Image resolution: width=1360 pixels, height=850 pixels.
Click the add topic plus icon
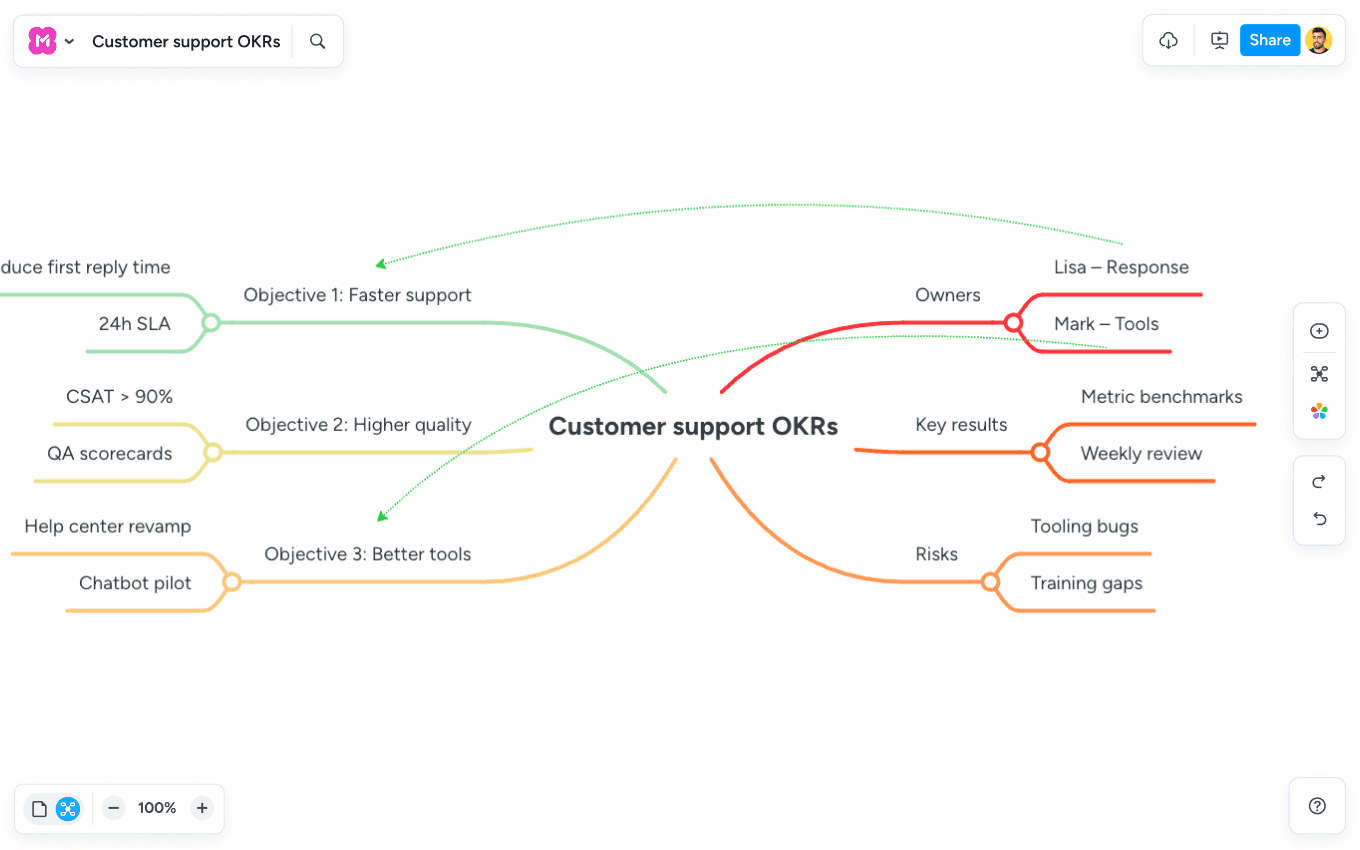tap(1319, 331)
